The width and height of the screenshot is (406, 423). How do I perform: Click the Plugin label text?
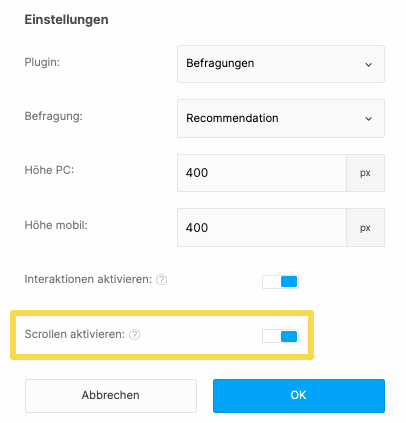point(42,62)
